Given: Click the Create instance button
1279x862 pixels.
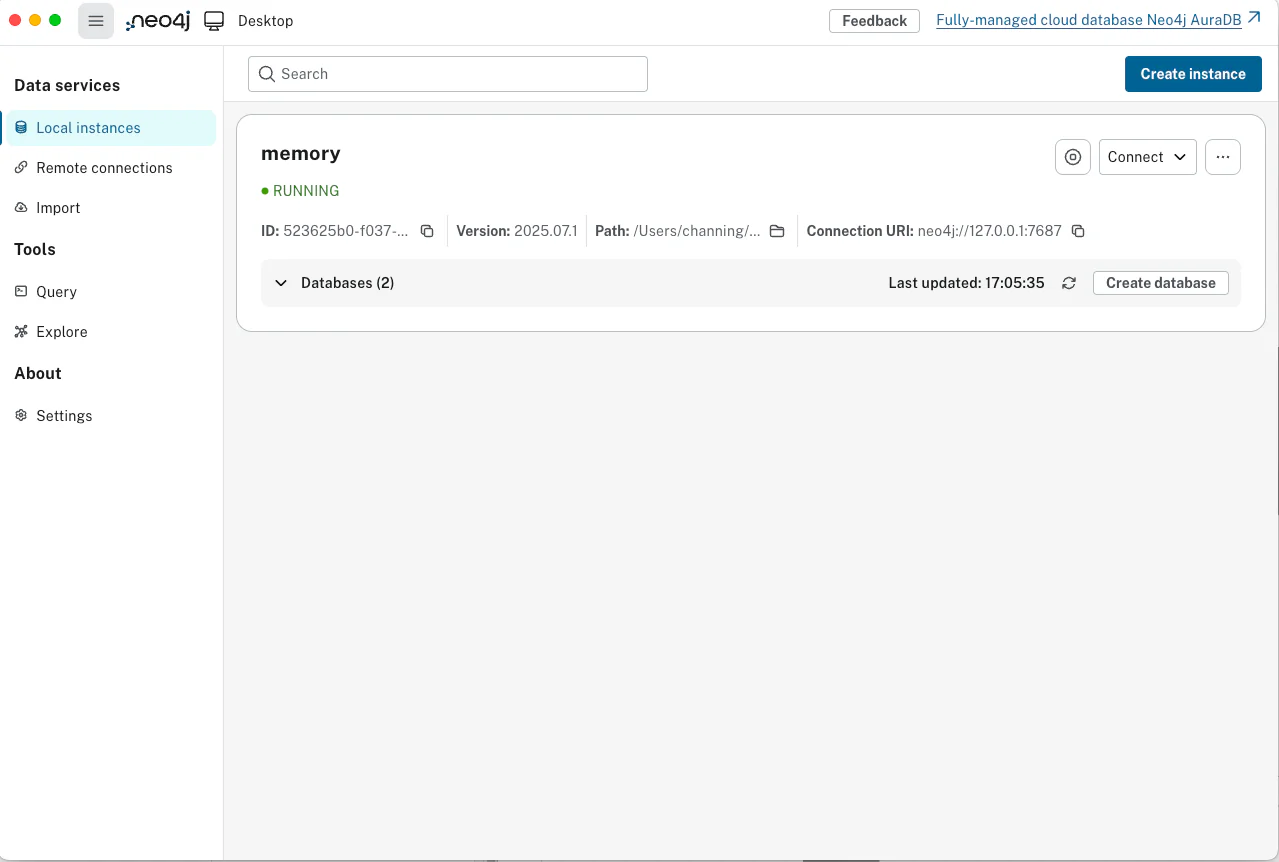Looking at the screenshot, I should coord(1193,74).
